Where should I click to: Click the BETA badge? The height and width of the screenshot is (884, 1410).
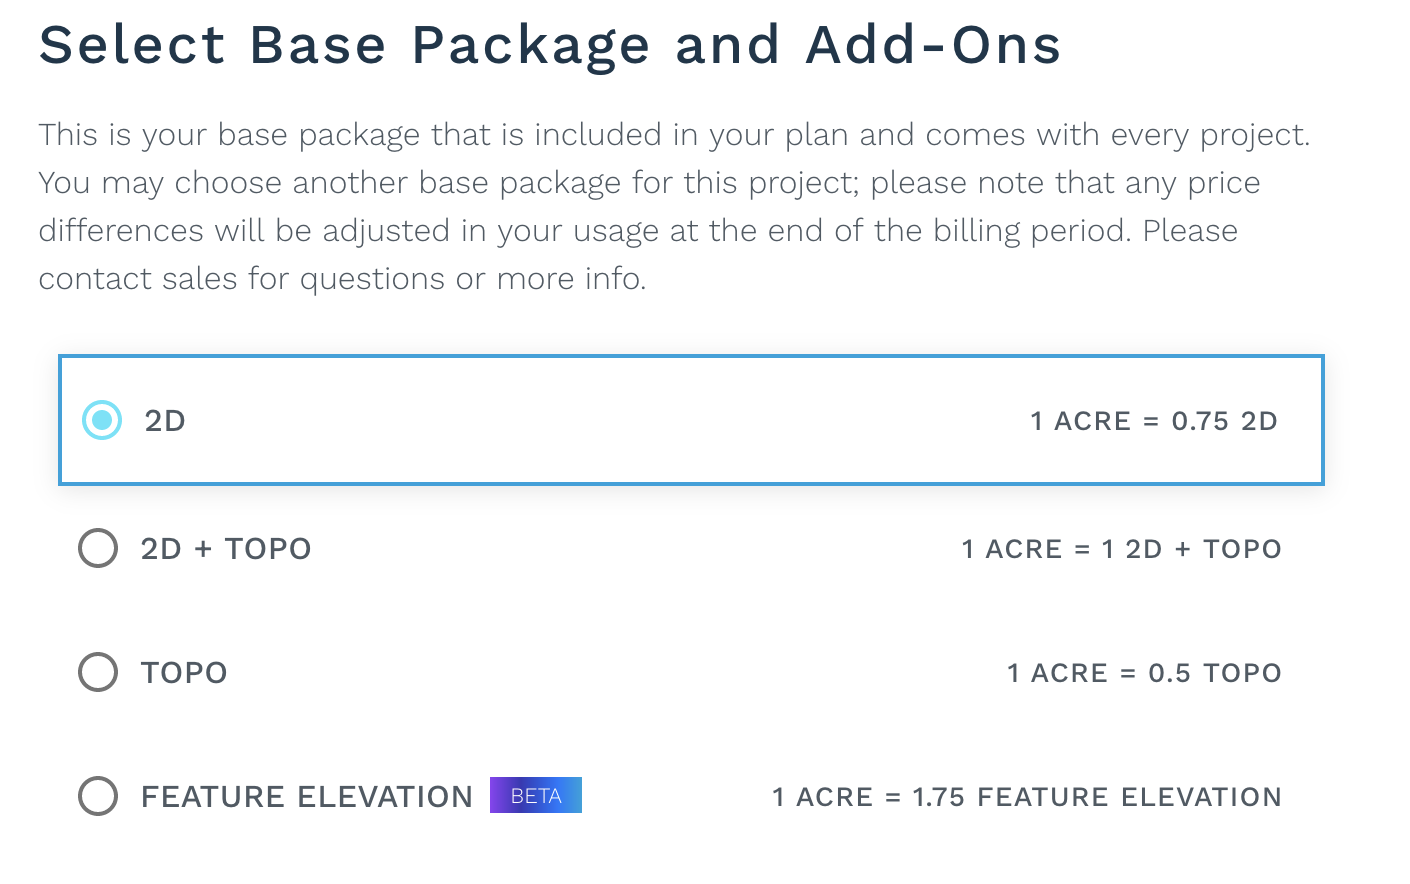(x=536, y=796)
